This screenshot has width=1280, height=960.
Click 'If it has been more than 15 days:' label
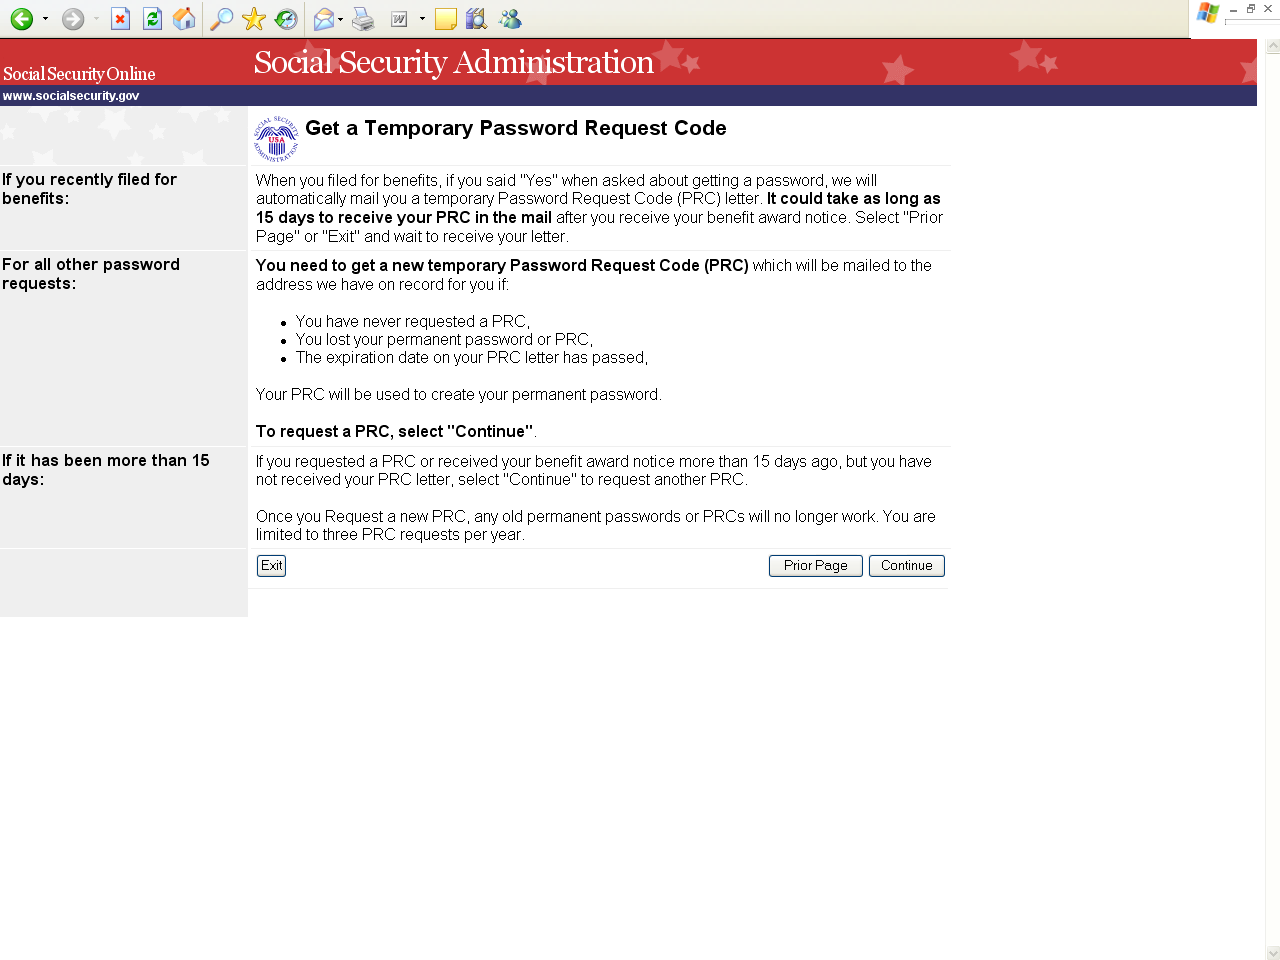pos(106,470)
